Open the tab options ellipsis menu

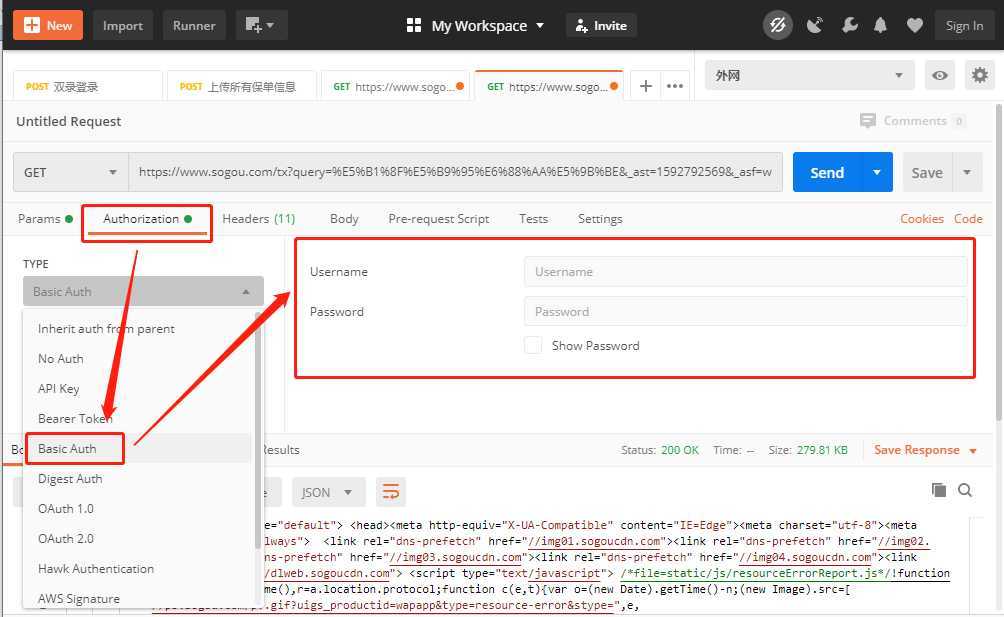pos(675,86)
